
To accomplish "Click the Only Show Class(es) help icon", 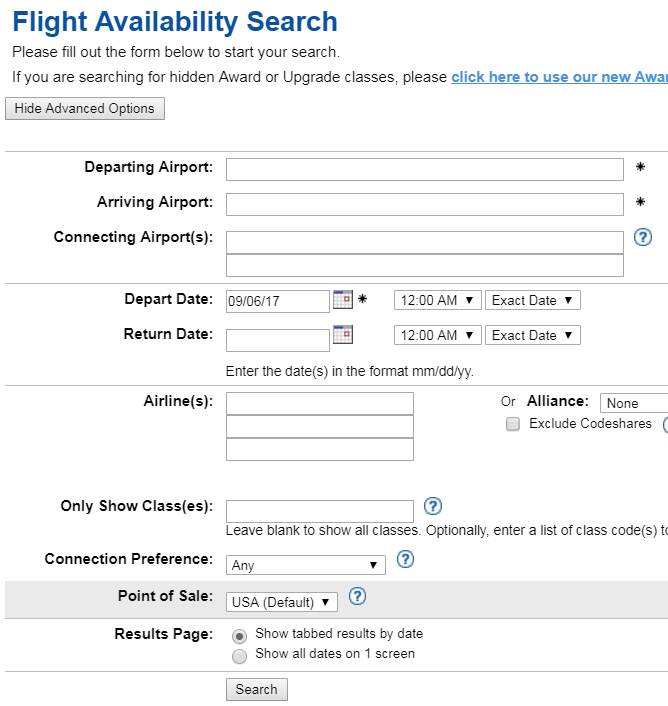I will point(433,506).
